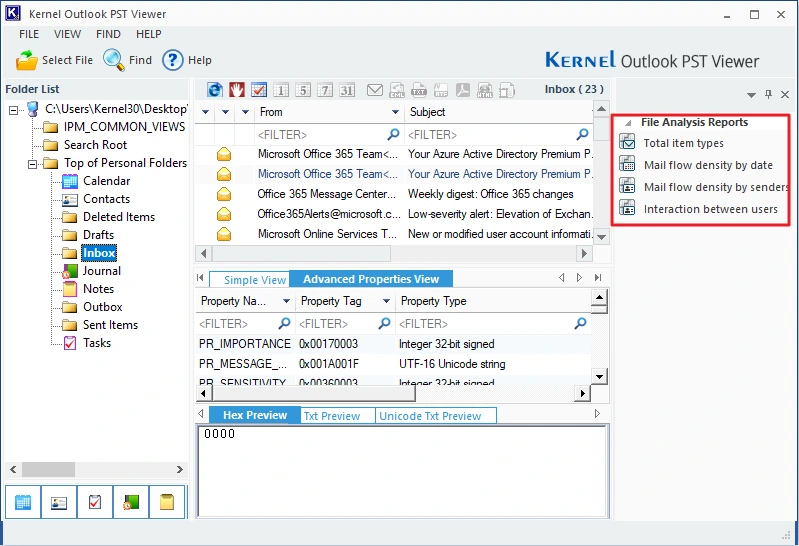The image size is (799, 546).
Task: Open the reports panel options dropdown arrow
Action: coord(751,95)
